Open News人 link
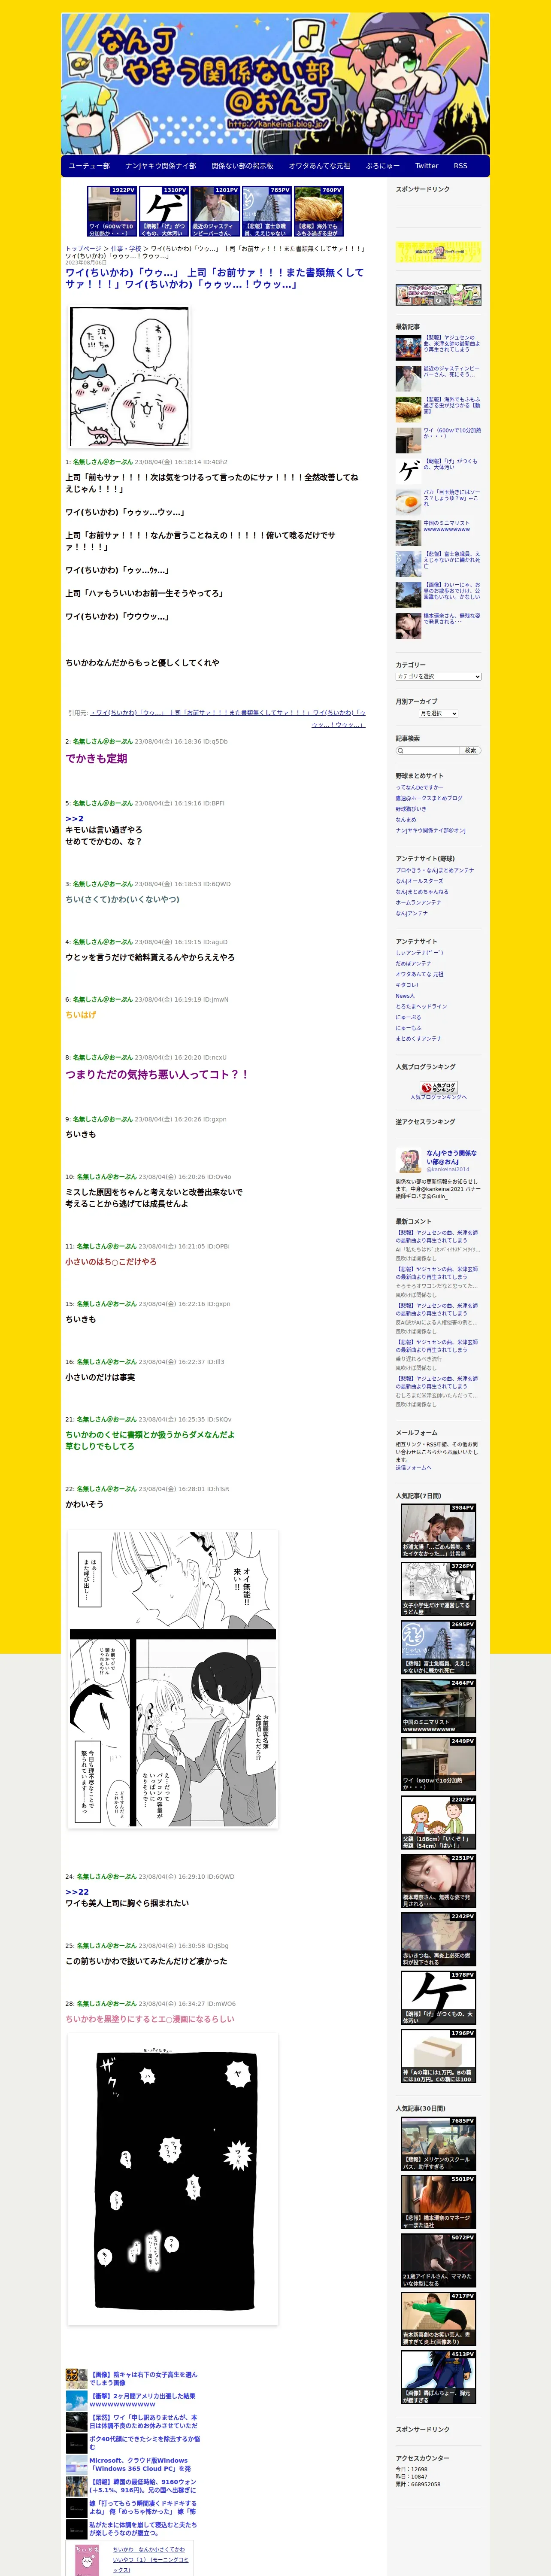 tap(405, 996)
